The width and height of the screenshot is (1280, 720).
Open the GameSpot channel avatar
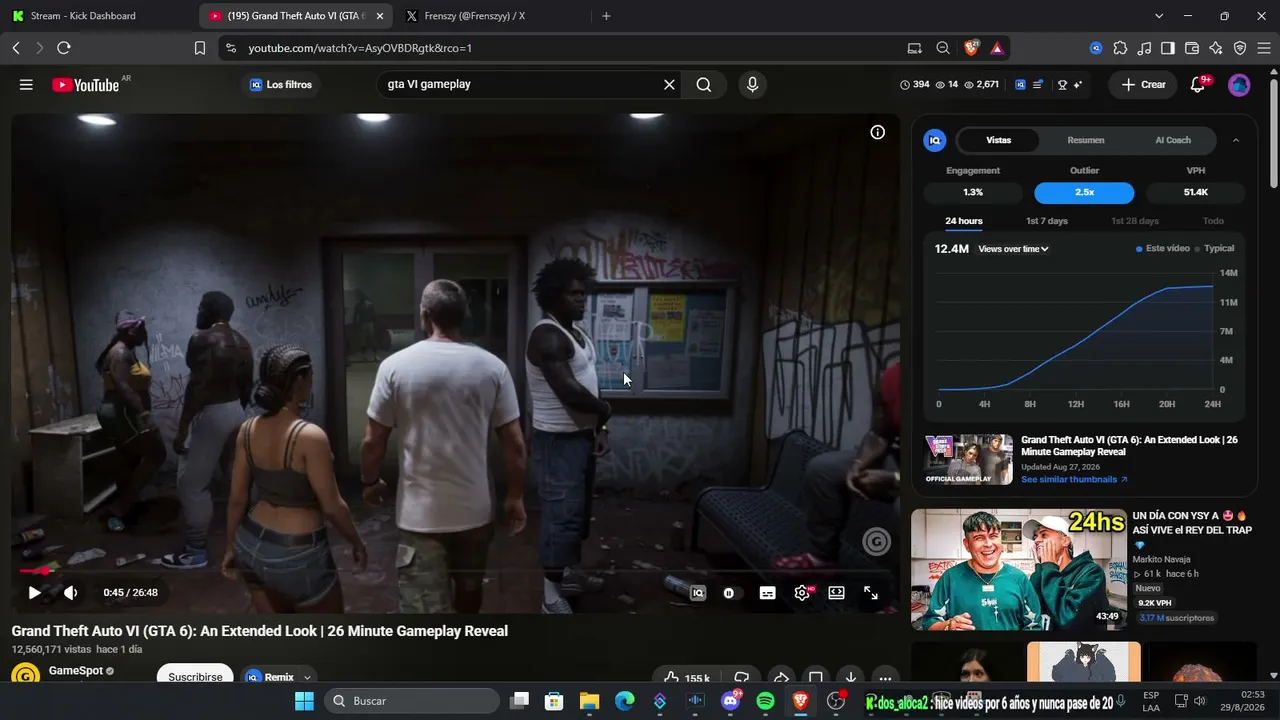(x=25, y=675)
